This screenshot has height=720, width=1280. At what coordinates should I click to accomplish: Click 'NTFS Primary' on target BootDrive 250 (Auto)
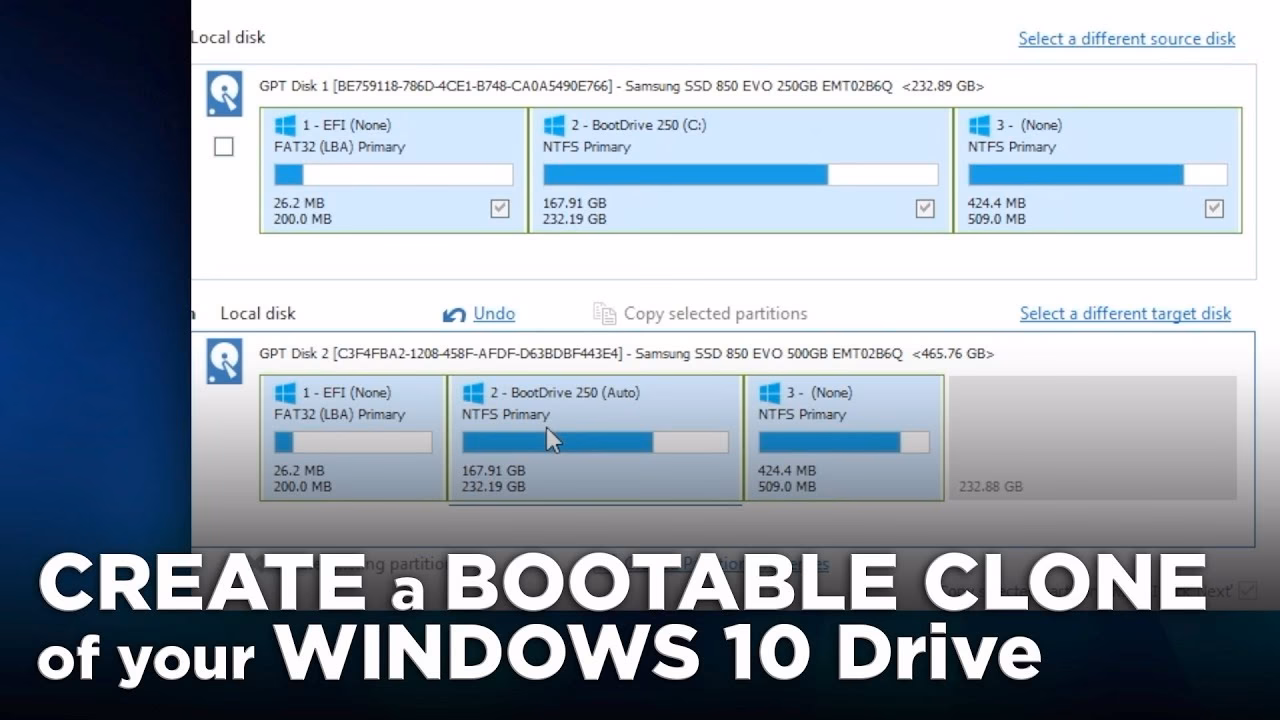point(505,414)
